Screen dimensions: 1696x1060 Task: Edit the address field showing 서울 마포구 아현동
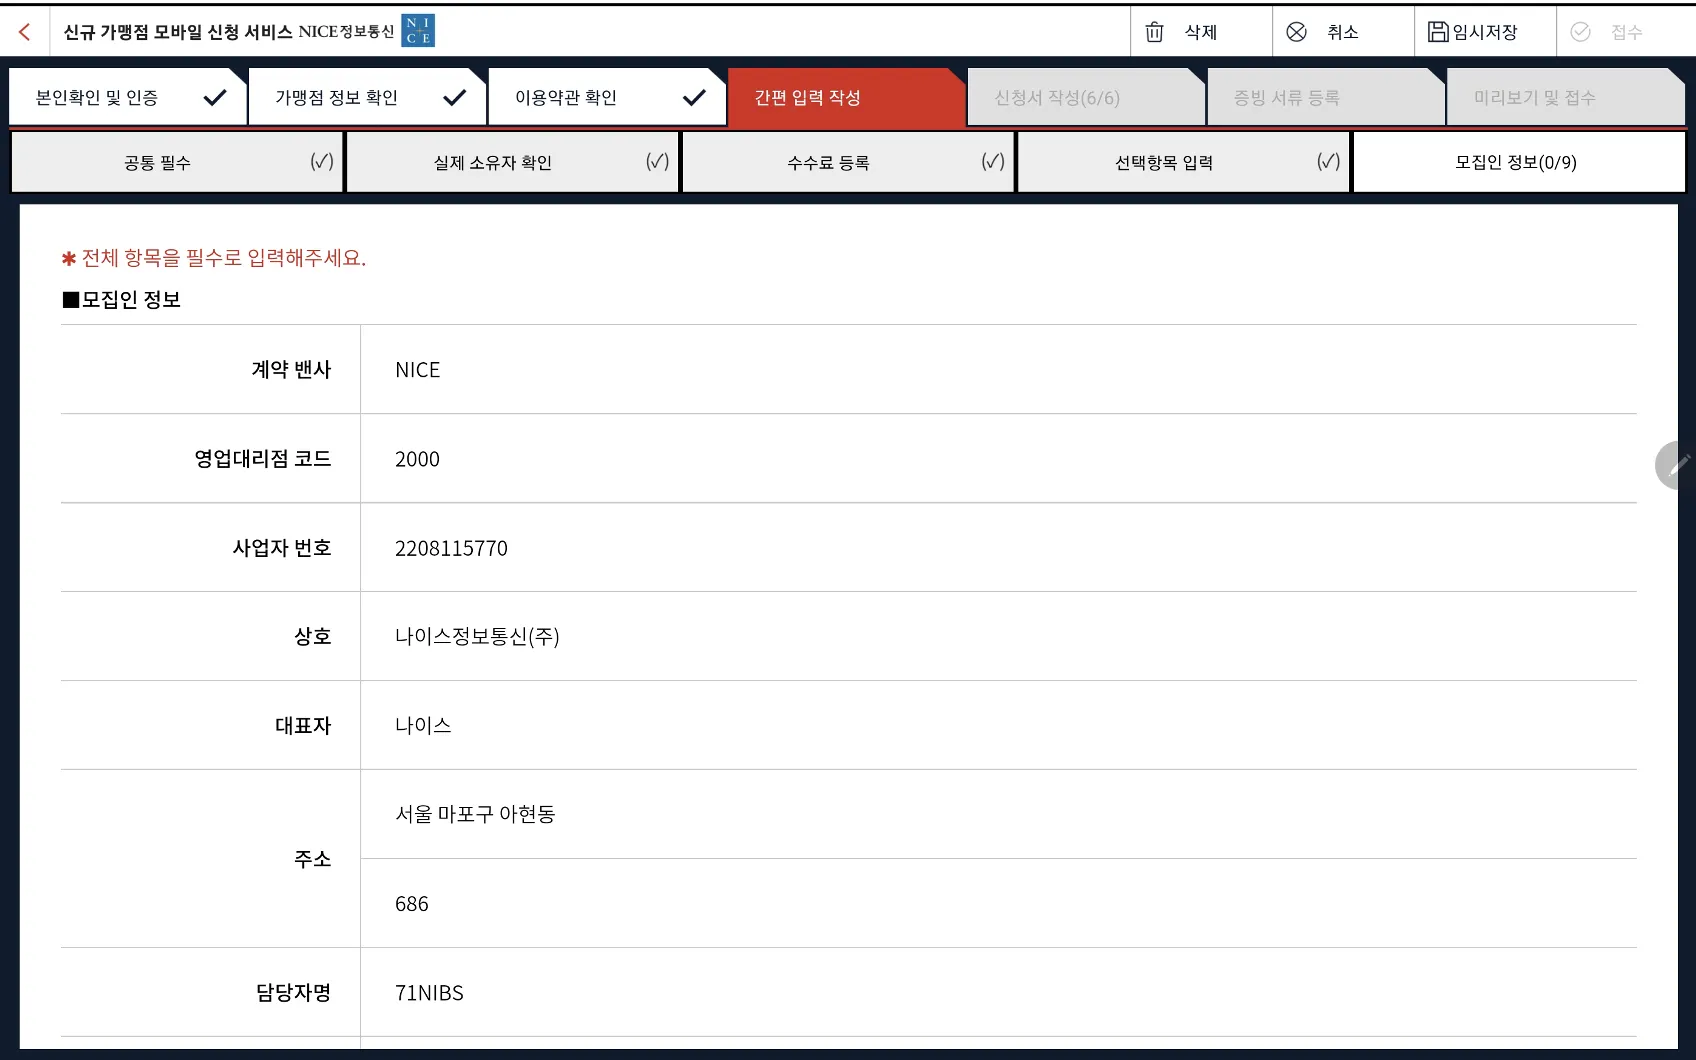[x=998, y=814]
